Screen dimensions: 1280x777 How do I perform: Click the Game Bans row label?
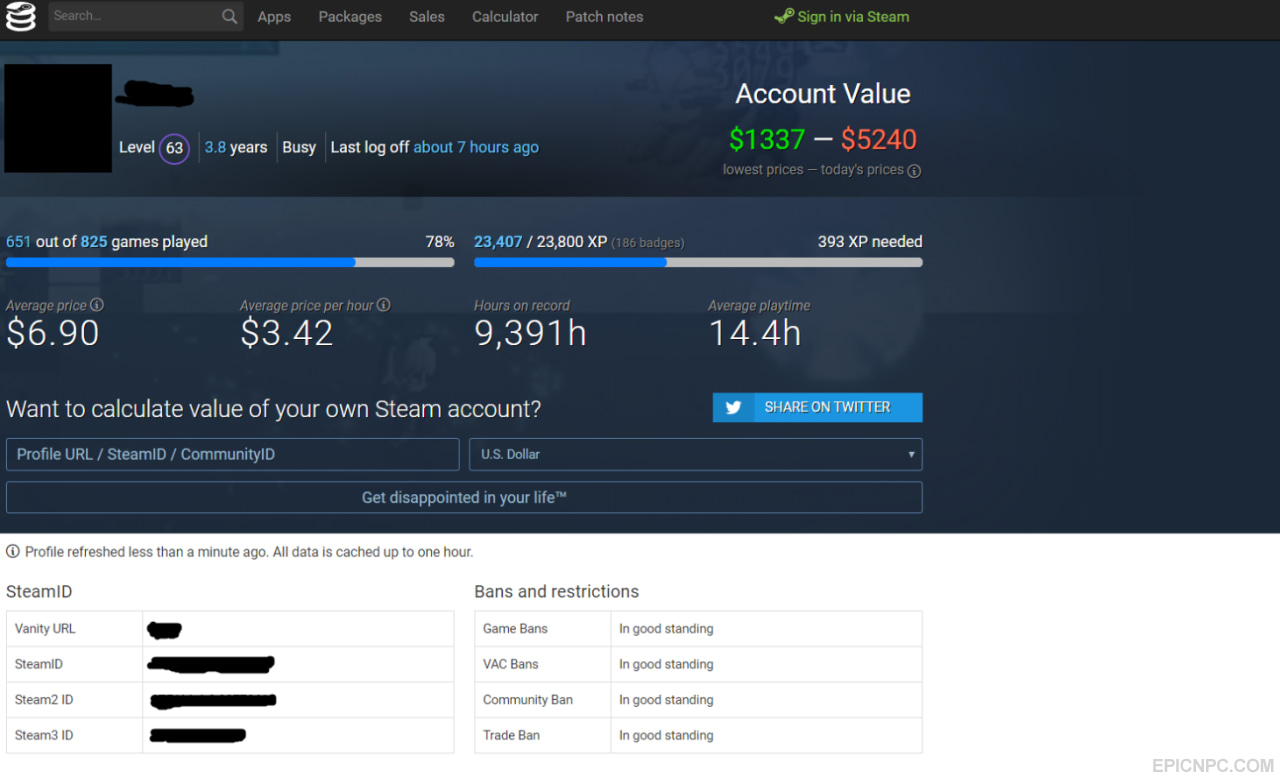515,629
